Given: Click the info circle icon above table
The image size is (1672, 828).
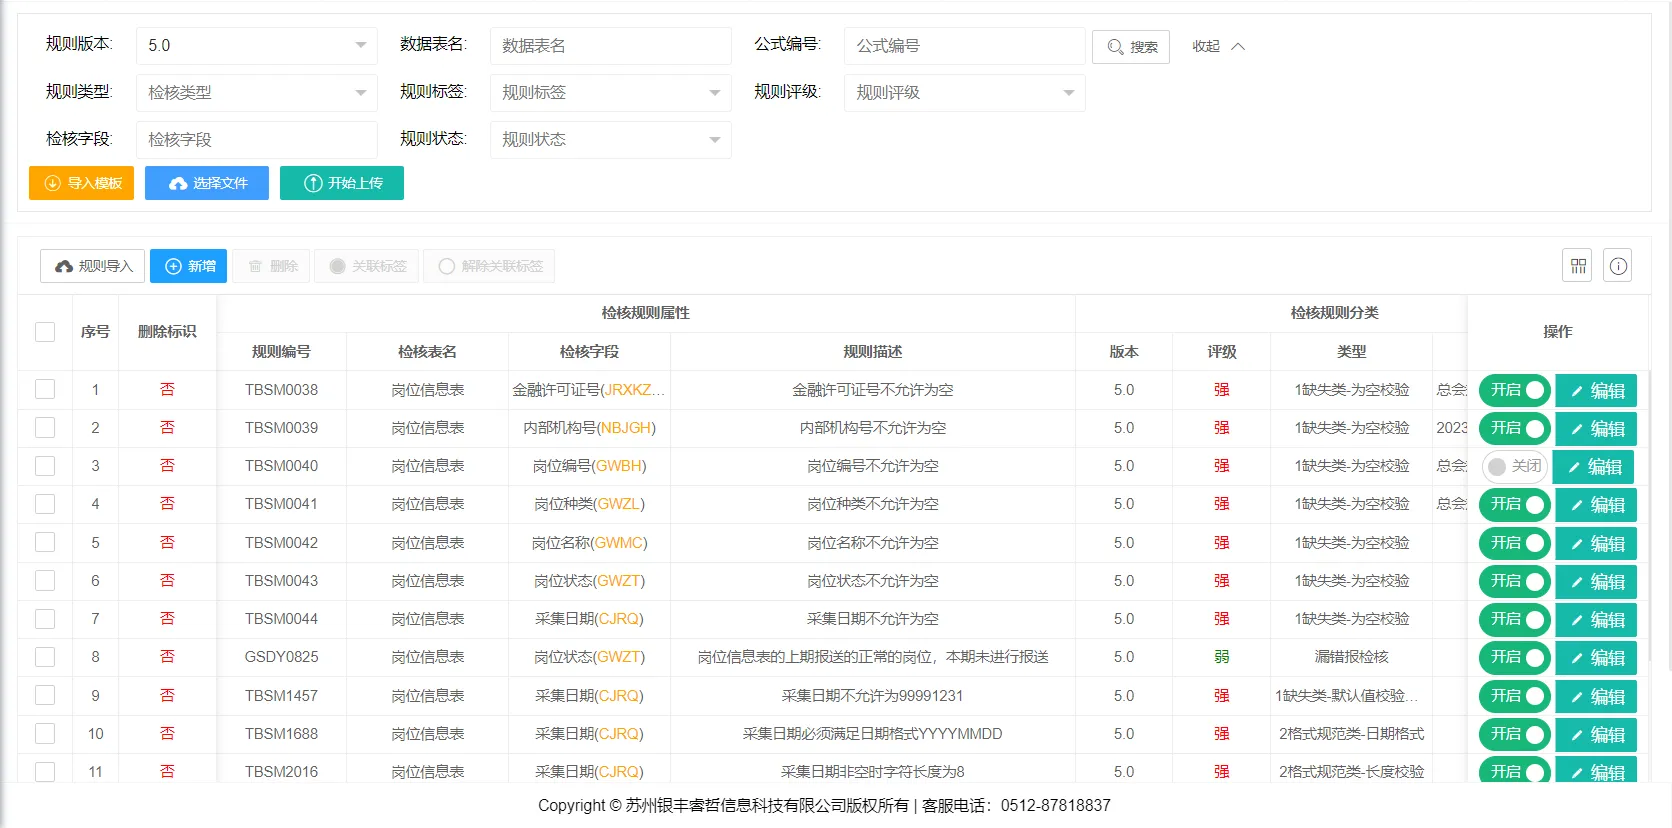Looking at the screenshot, I should pyautogui.click(x=1618, y=266).
